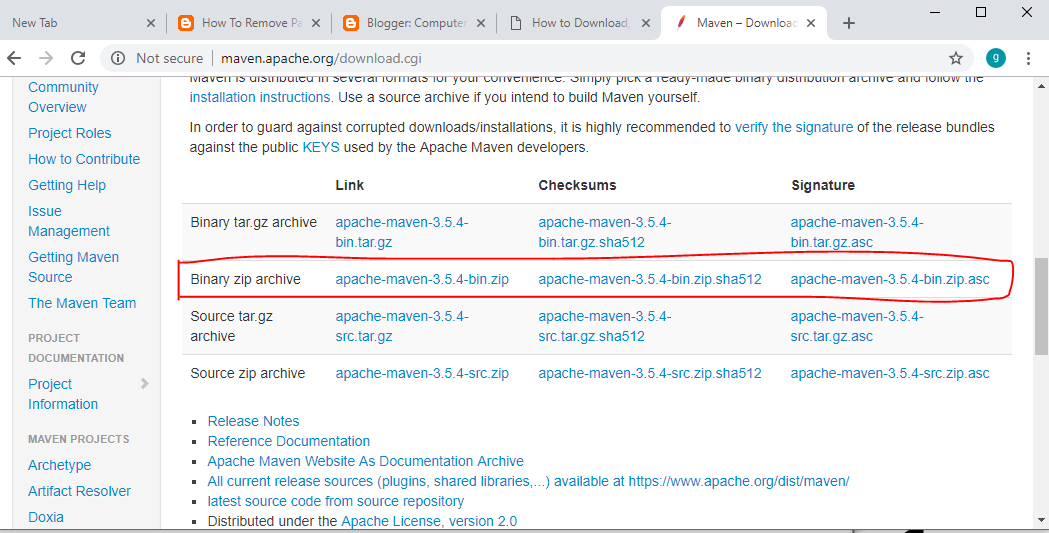1049x533 pixels.
Task: Open Project Information sidebar link
Action: (63, 394)
